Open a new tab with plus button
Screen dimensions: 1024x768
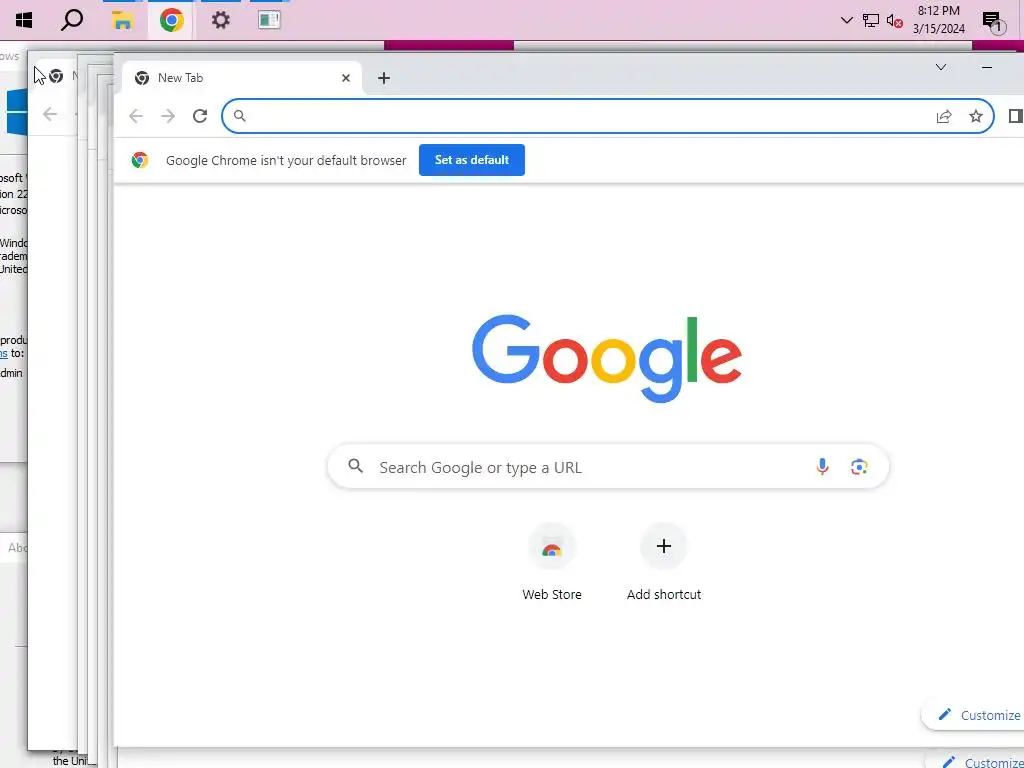[384, 78]
